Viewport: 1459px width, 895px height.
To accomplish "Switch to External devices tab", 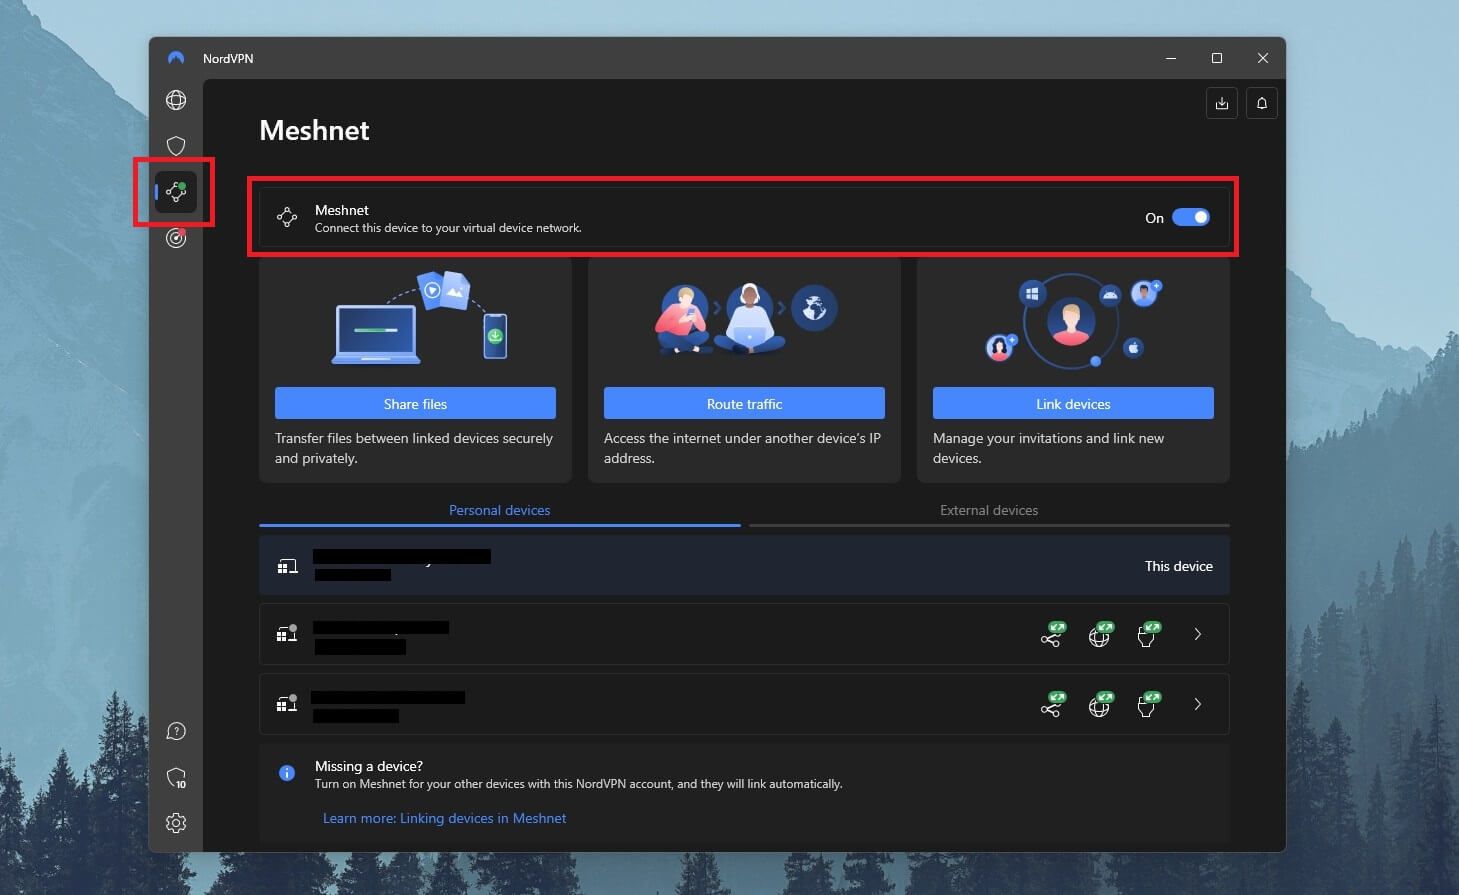I will 989,510.
